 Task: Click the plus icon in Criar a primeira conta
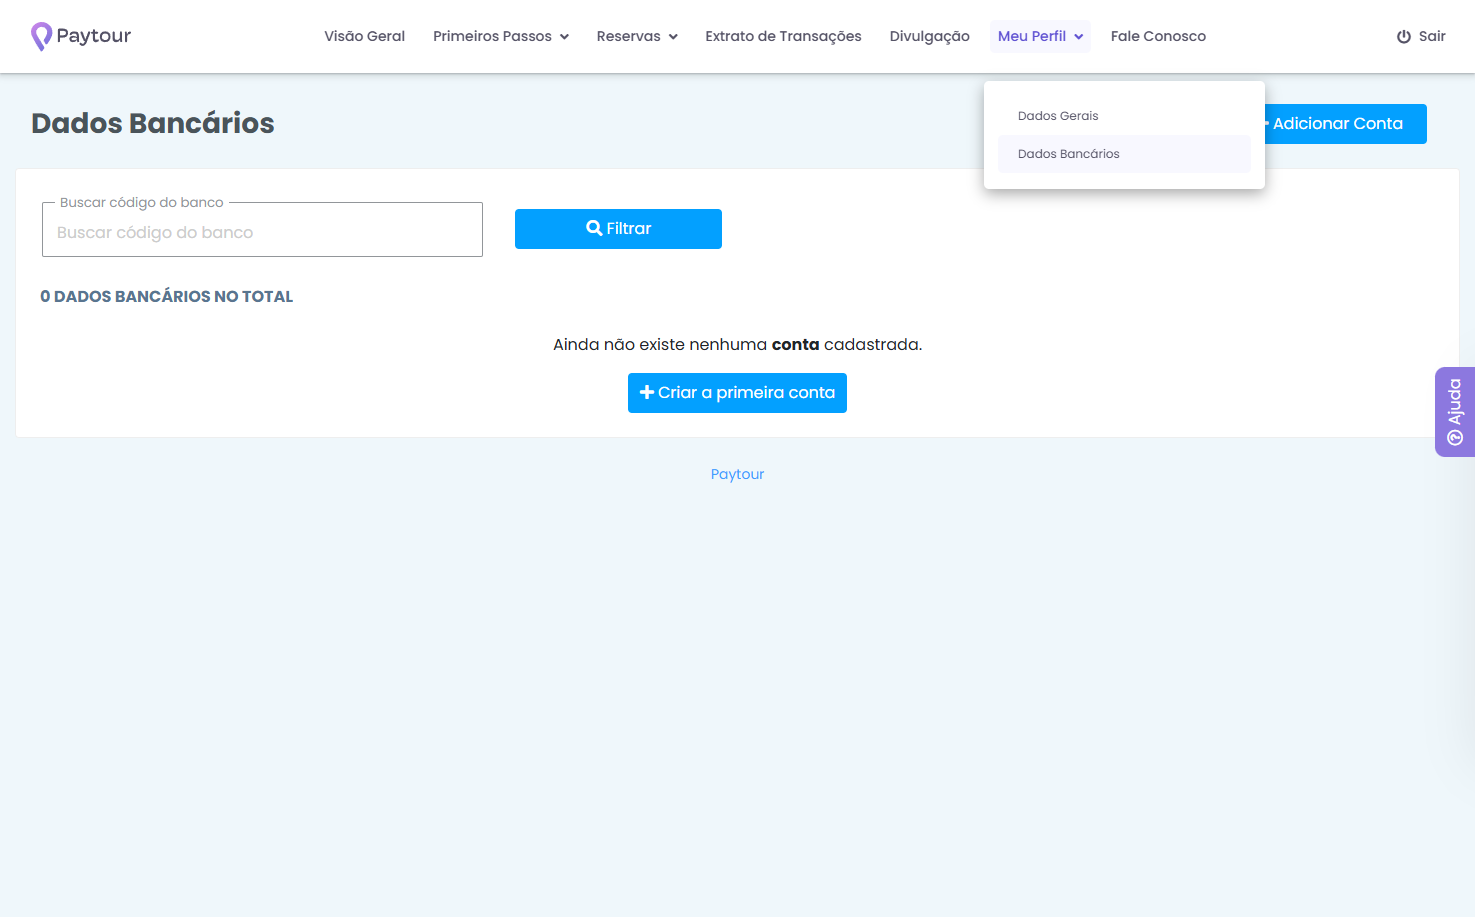point(647,392)
